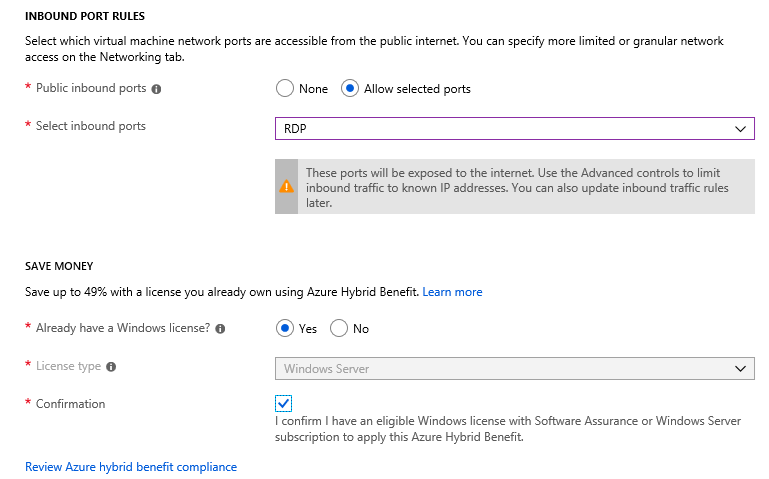Image resolution: width=769 pixels, height=479 pixels.
Task: Toggle the Confirmation checkbox
Action: [x=283, y=403]
